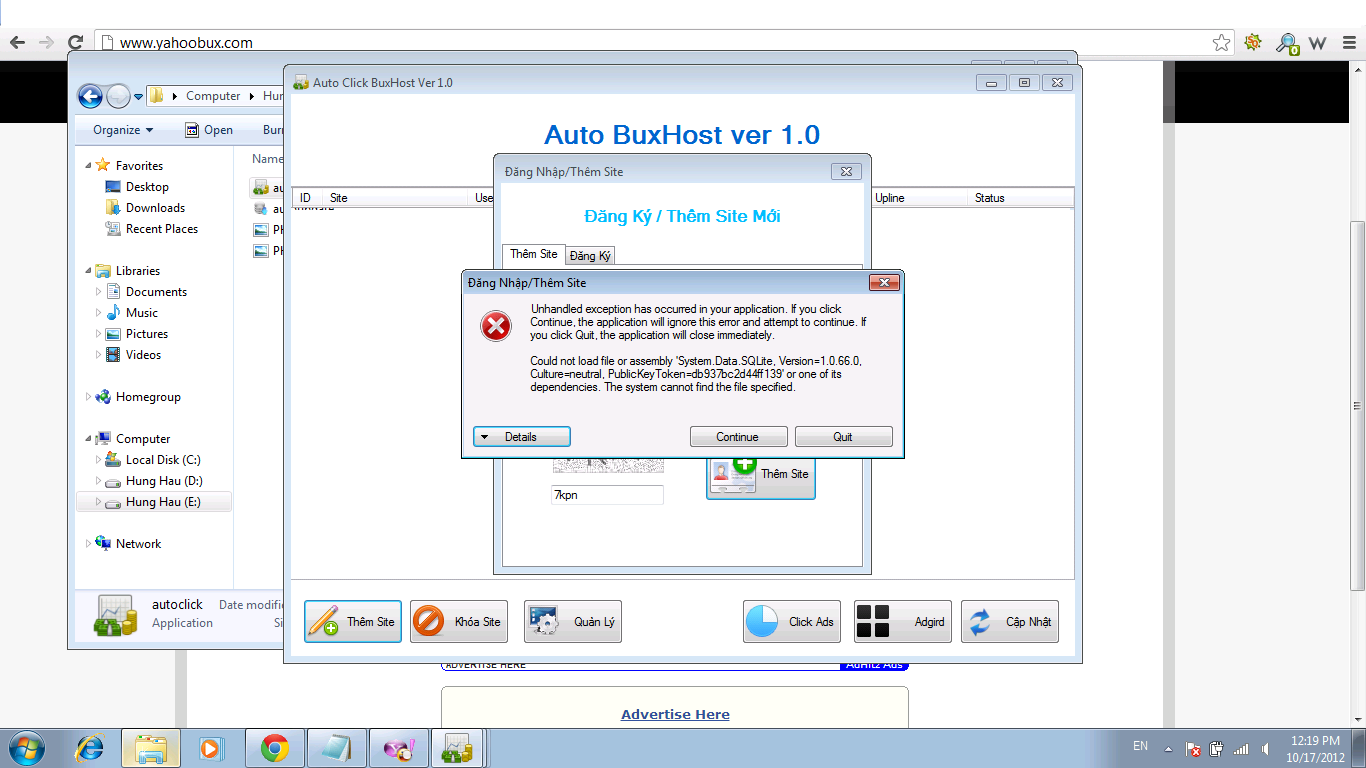Click the magnifier extension icon in Chrome
This screenshot has height=768, width=1366.
[1287, 43]
